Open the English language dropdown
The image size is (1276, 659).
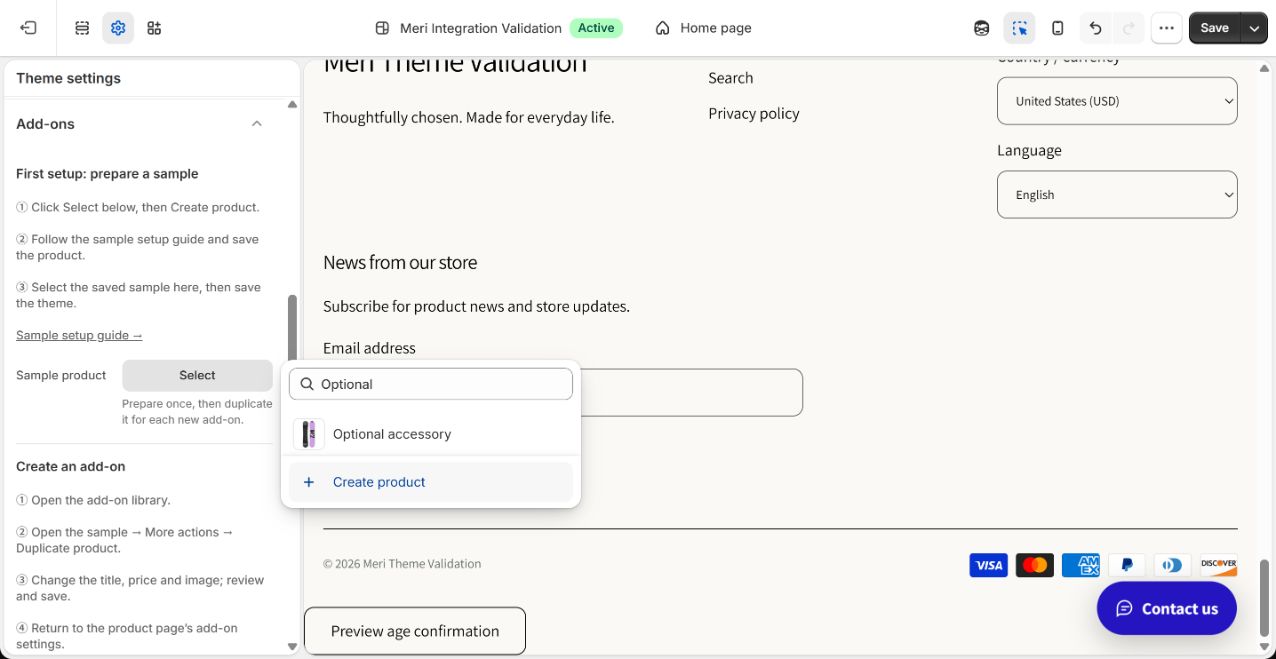[x=1117, y=195]
